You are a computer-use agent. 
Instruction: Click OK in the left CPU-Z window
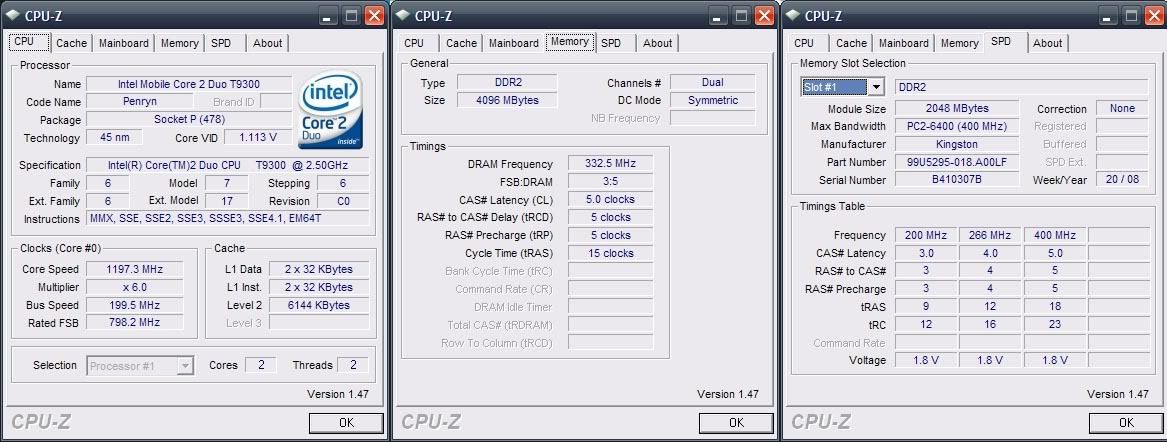click(346, 423)
